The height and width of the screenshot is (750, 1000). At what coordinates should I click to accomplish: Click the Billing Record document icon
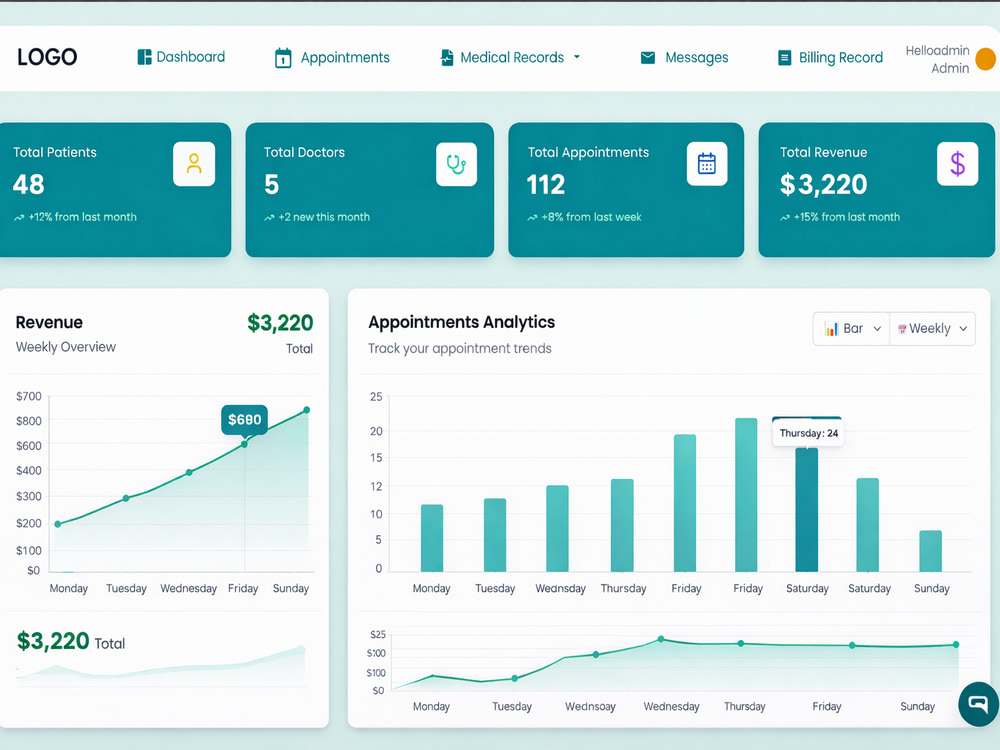[x=784, y=58]
